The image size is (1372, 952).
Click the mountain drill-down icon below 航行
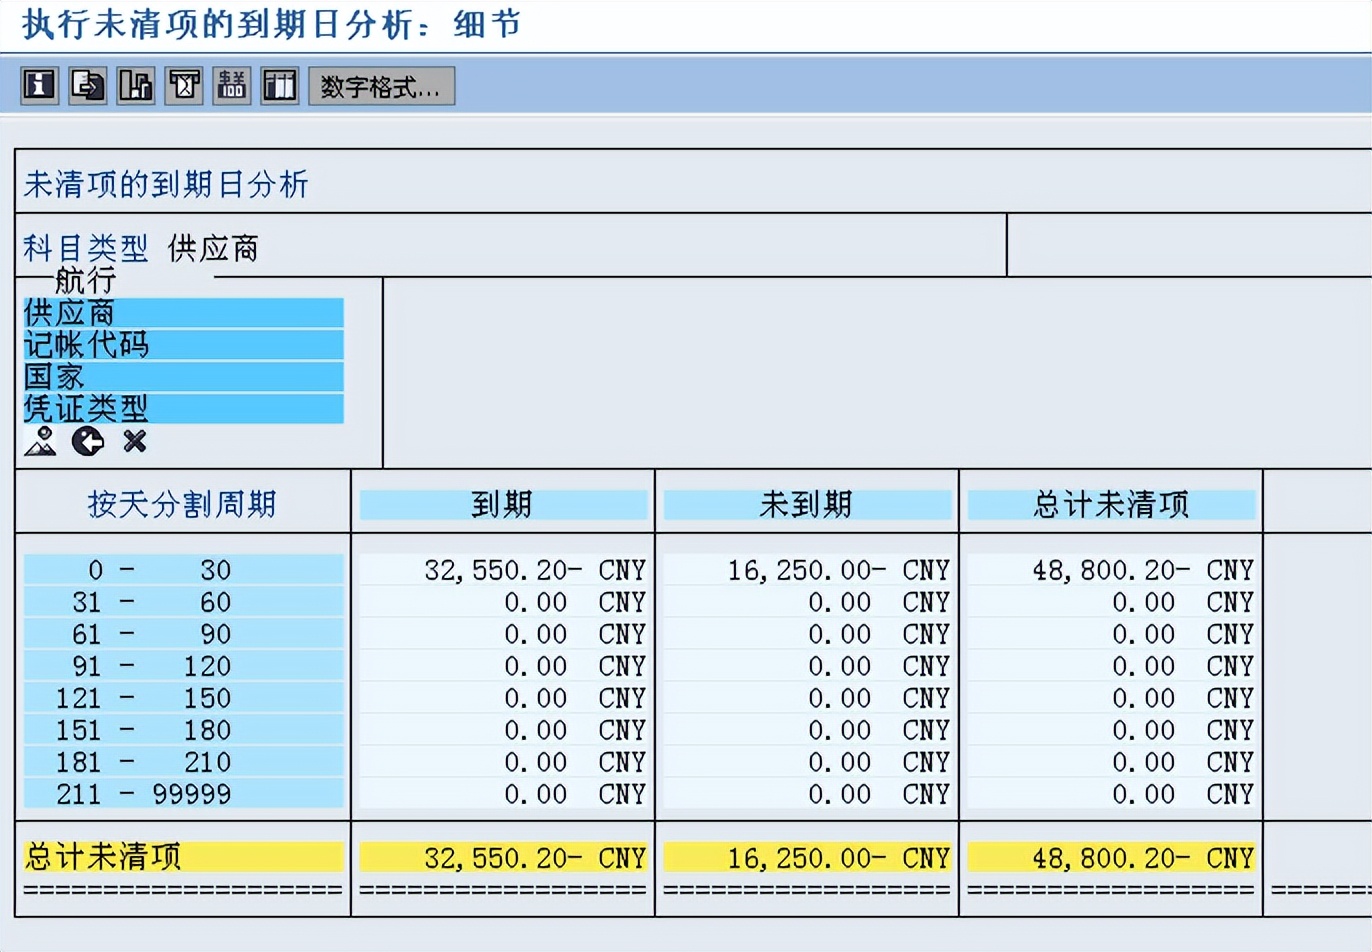click(x=40, y=442)
